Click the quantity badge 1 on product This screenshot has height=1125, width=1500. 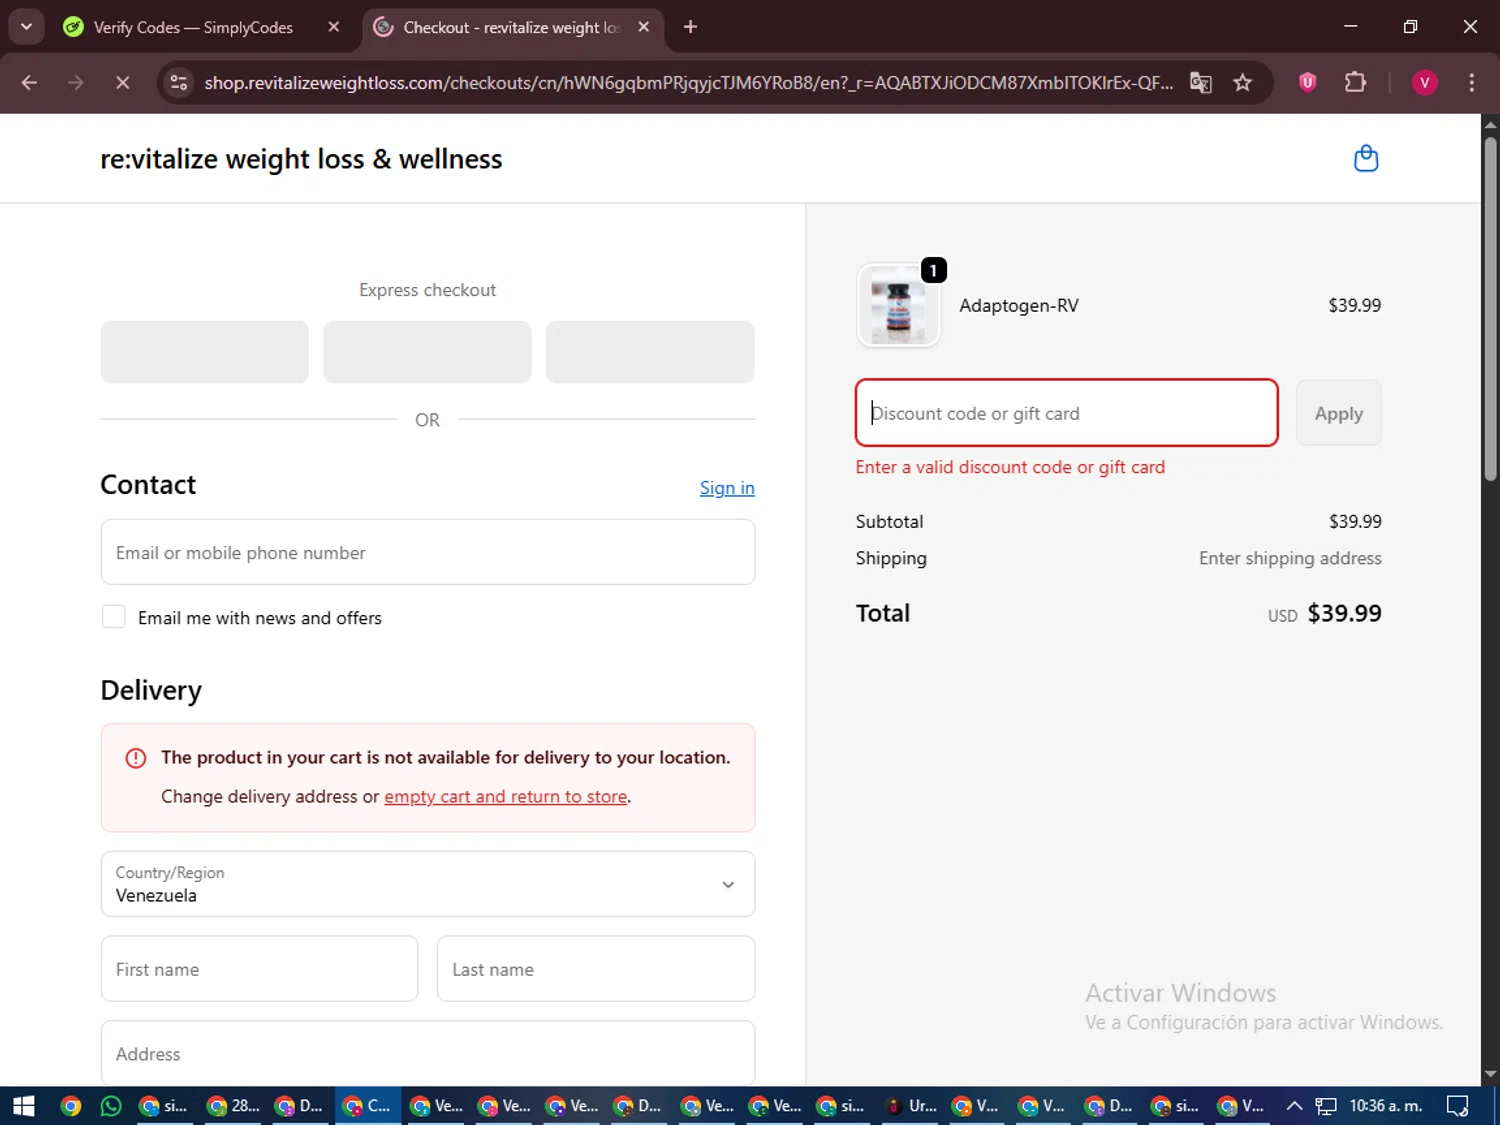point(933,270)
